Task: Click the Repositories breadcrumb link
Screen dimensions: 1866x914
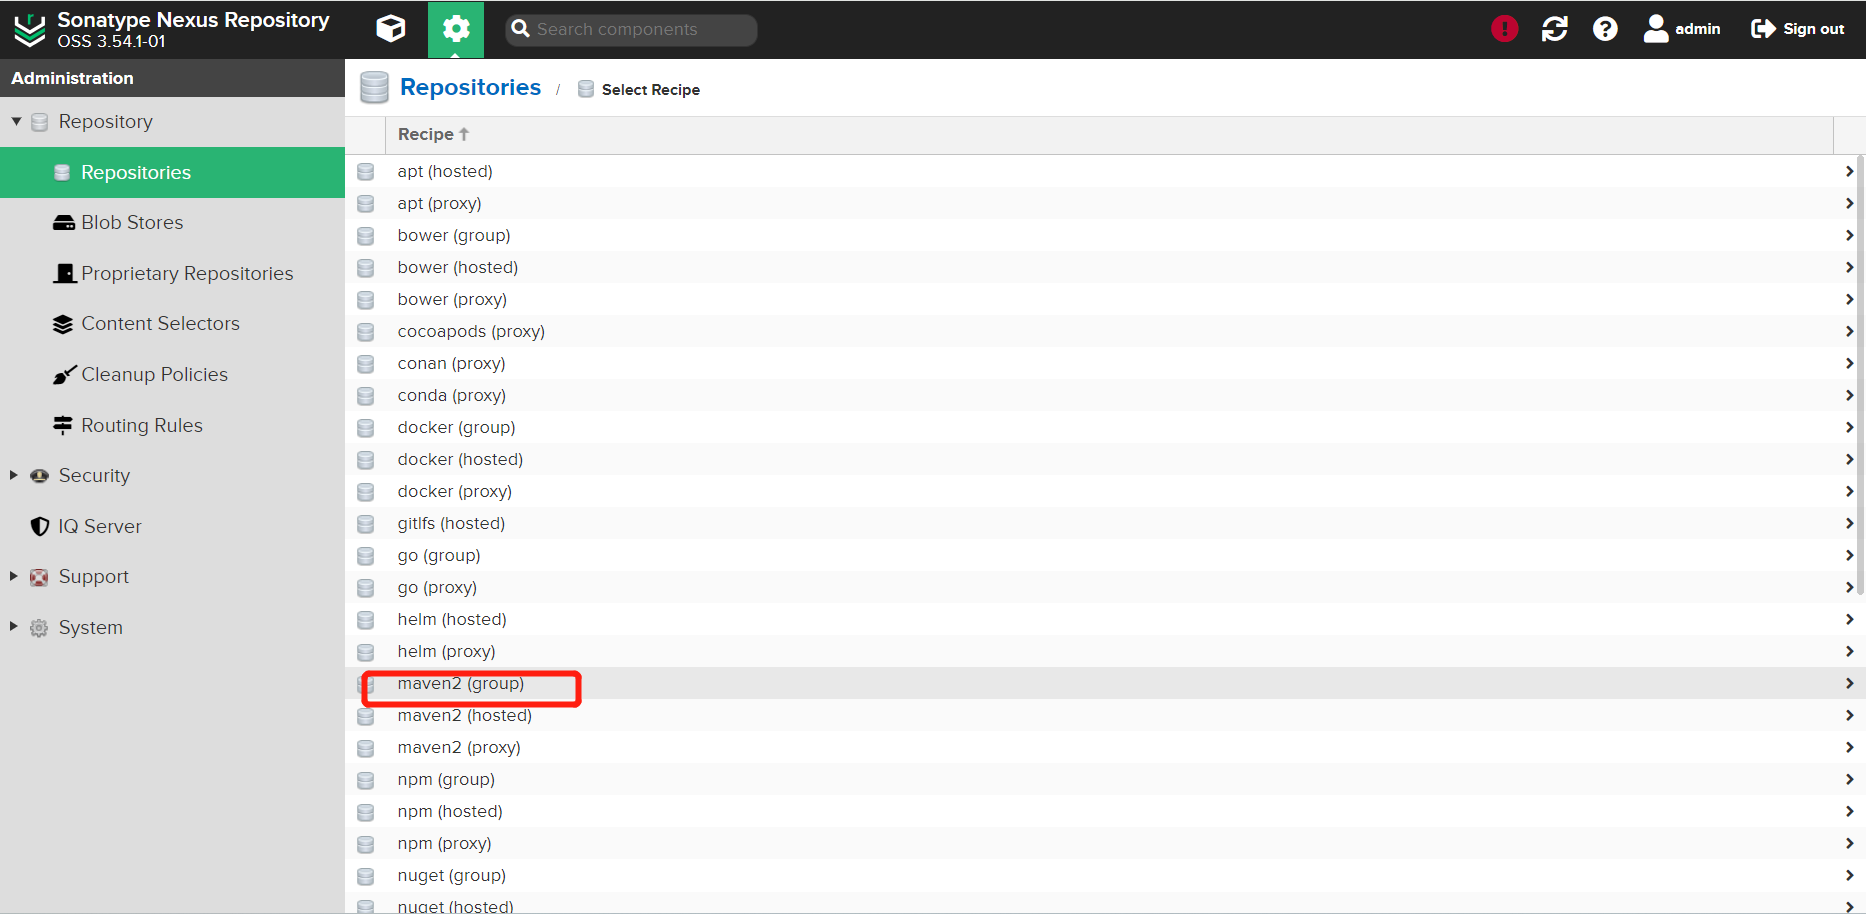Action: (470, 88)
